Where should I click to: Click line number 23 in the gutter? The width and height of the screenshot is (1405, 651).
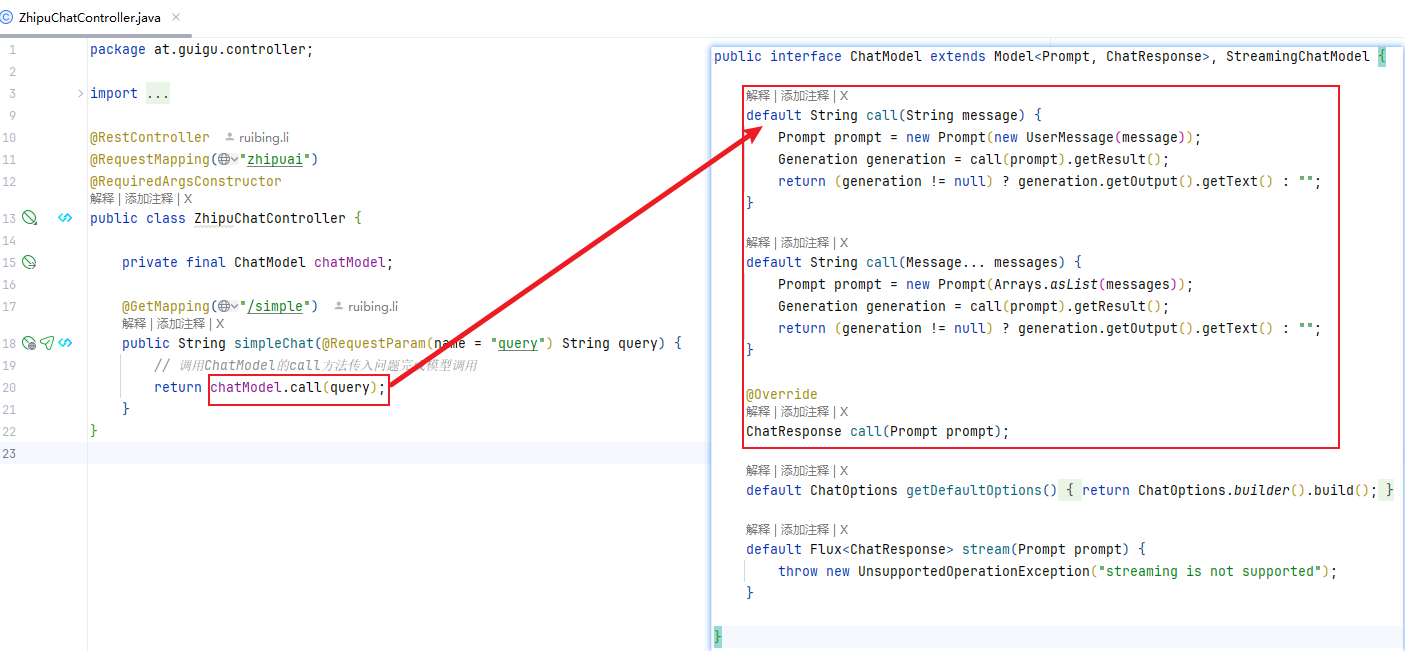[9, 454]
